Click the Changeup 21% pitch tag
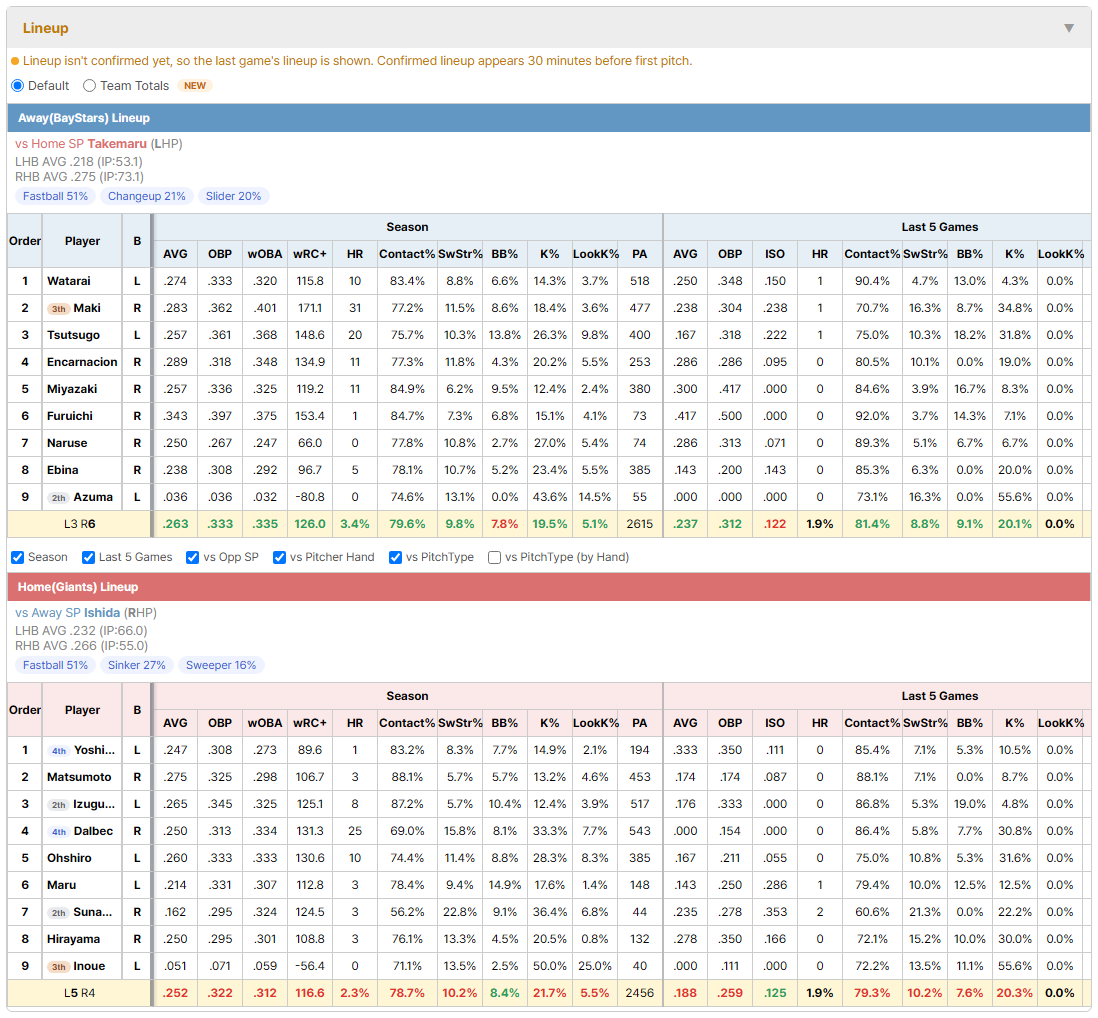The image size is (1098, 1018). point(146,196)
